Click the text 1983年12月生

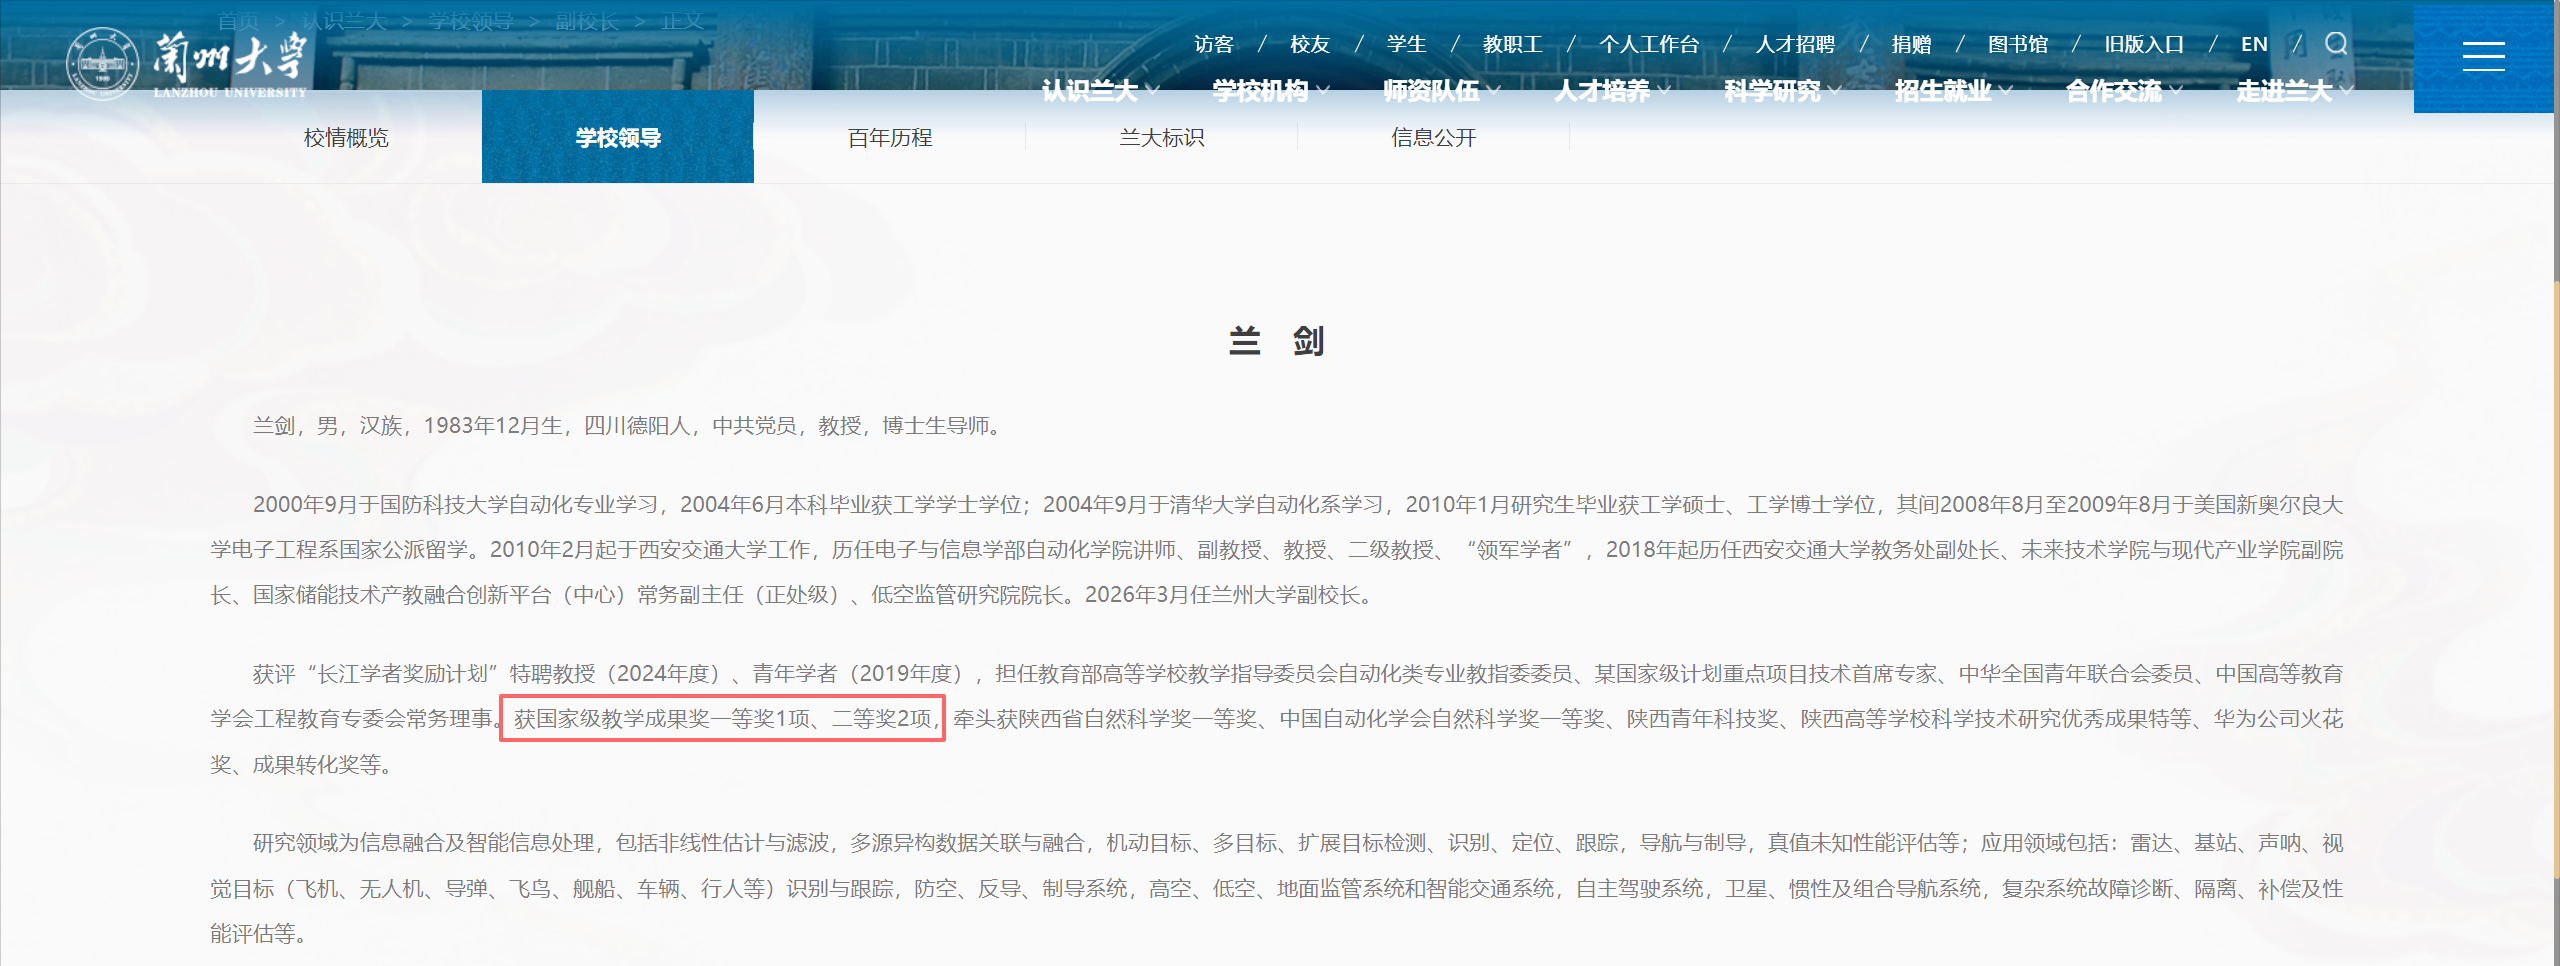point(493,426)
